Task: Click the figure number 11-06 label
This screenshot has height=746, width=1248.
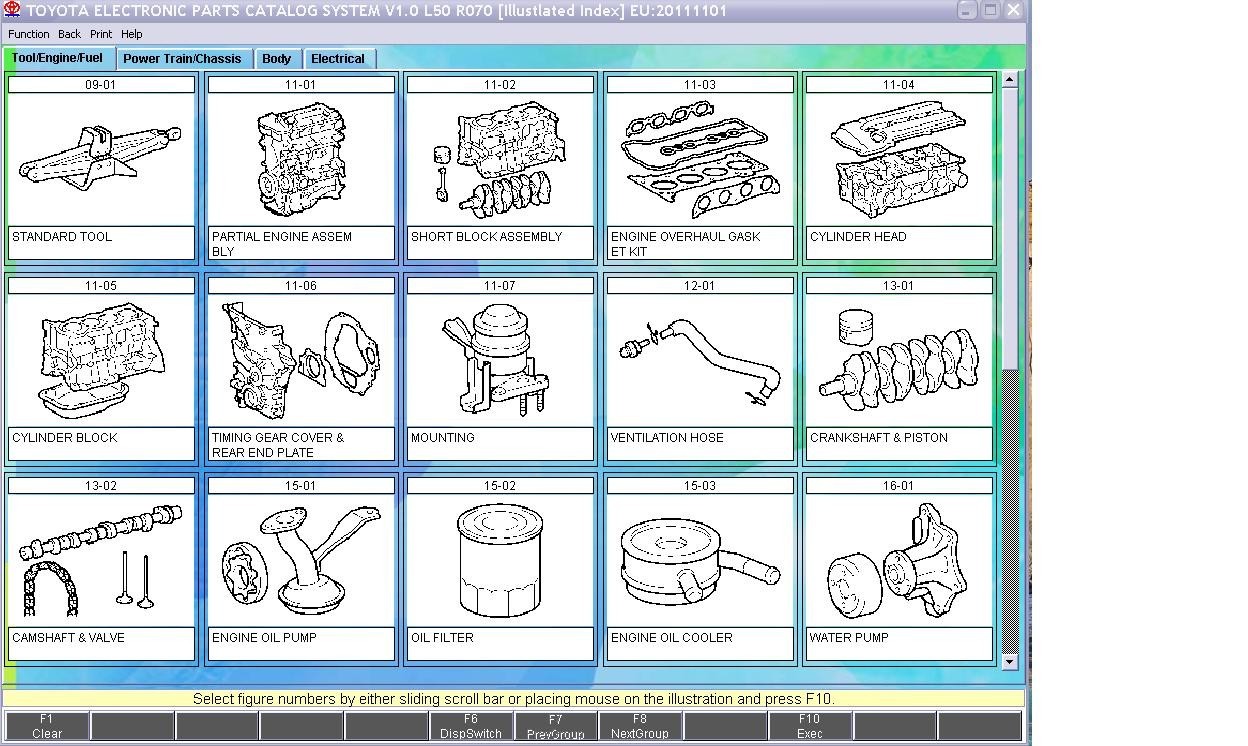Action: click(300, 286)
